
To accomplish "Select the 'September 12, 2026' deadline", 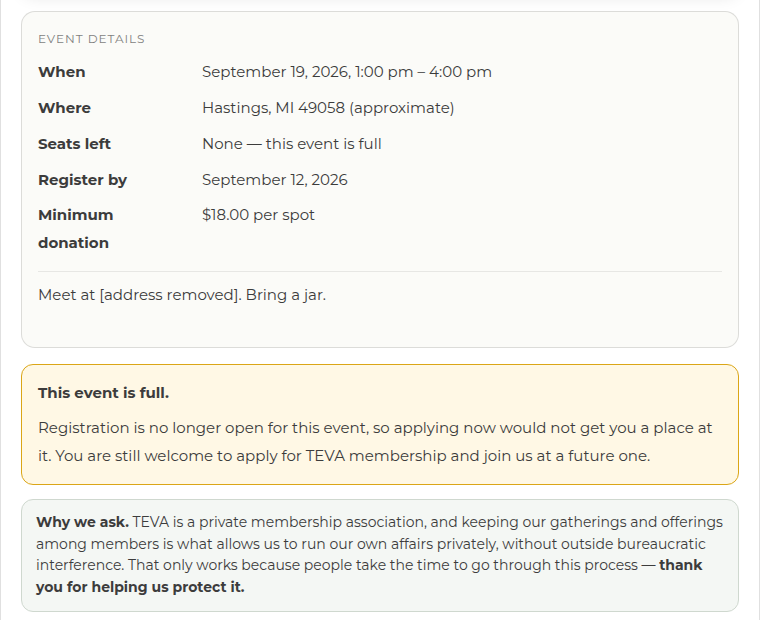I will click(275, 180).
